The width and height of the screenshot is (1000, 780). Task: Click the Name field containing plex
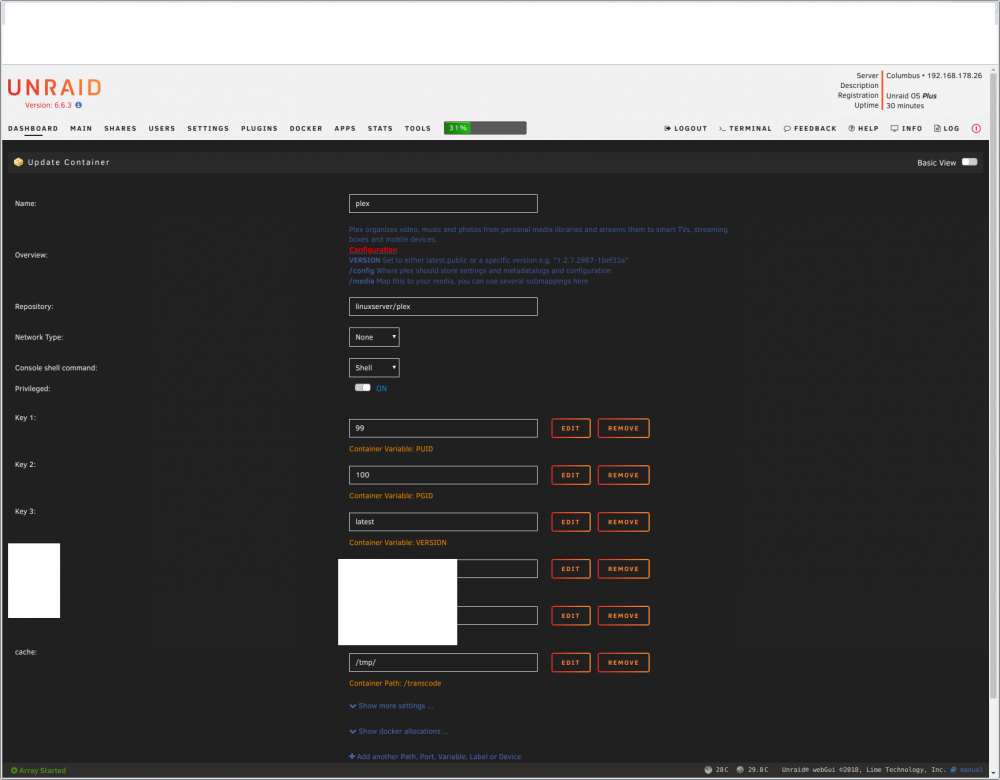point(443,203)
